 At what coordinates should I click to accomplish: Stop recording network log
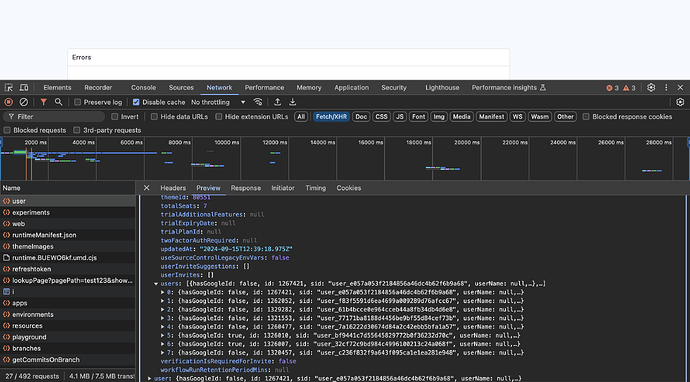[x=9, y=102]
